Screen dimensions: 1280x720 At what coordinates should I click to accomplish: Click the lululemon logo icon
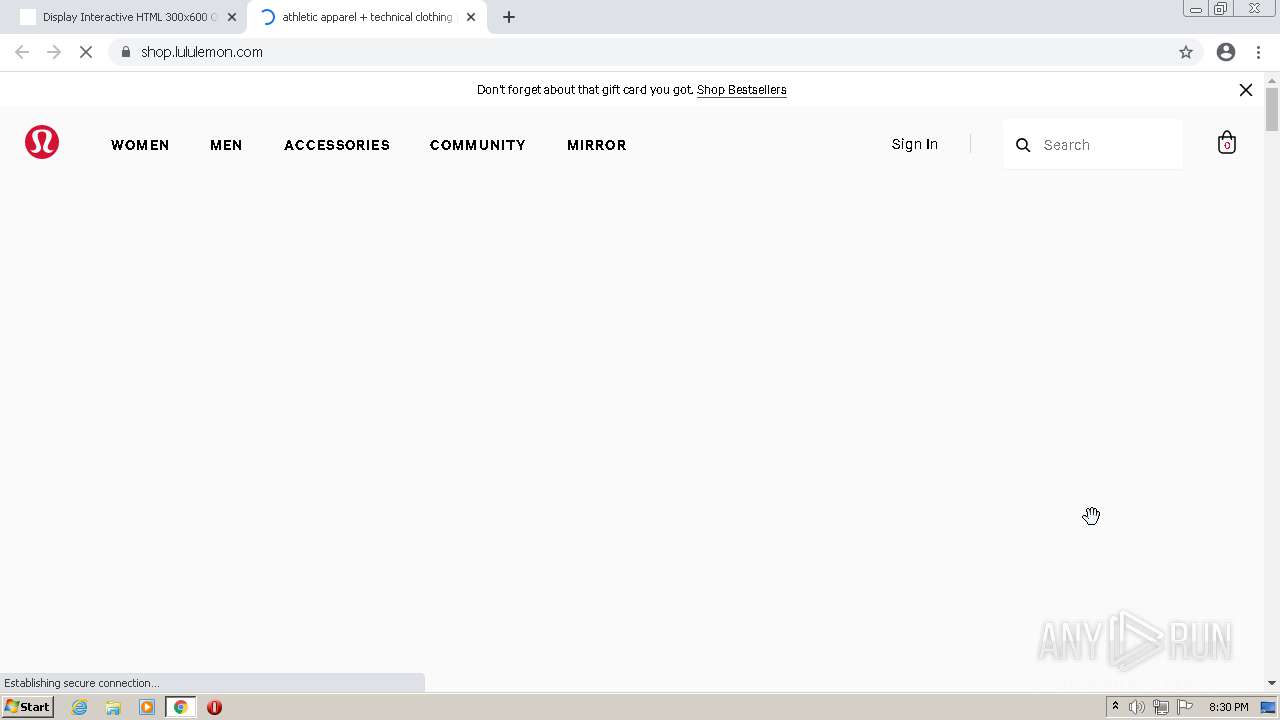42,142
